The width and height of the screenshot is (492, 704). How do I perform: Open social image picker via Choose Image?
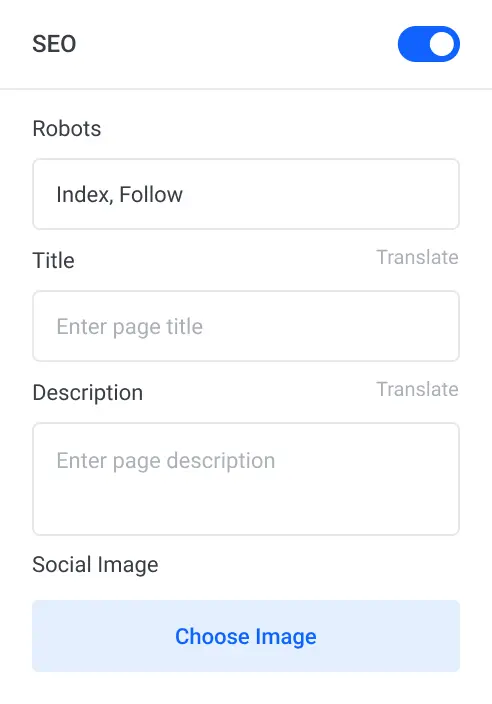pyautogui.click(x=246, y=636)
